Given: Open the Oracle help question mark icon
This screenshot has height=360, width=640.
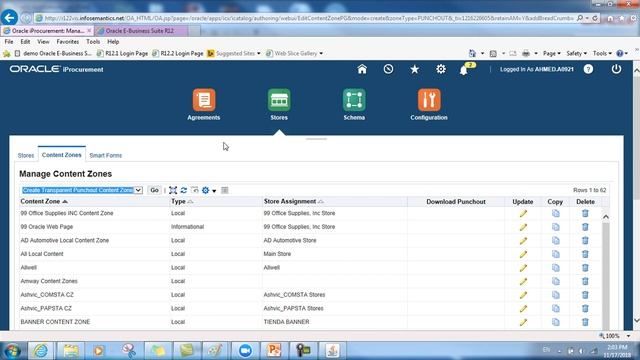Looking at the screenshot, I should [x=588, y=69].
